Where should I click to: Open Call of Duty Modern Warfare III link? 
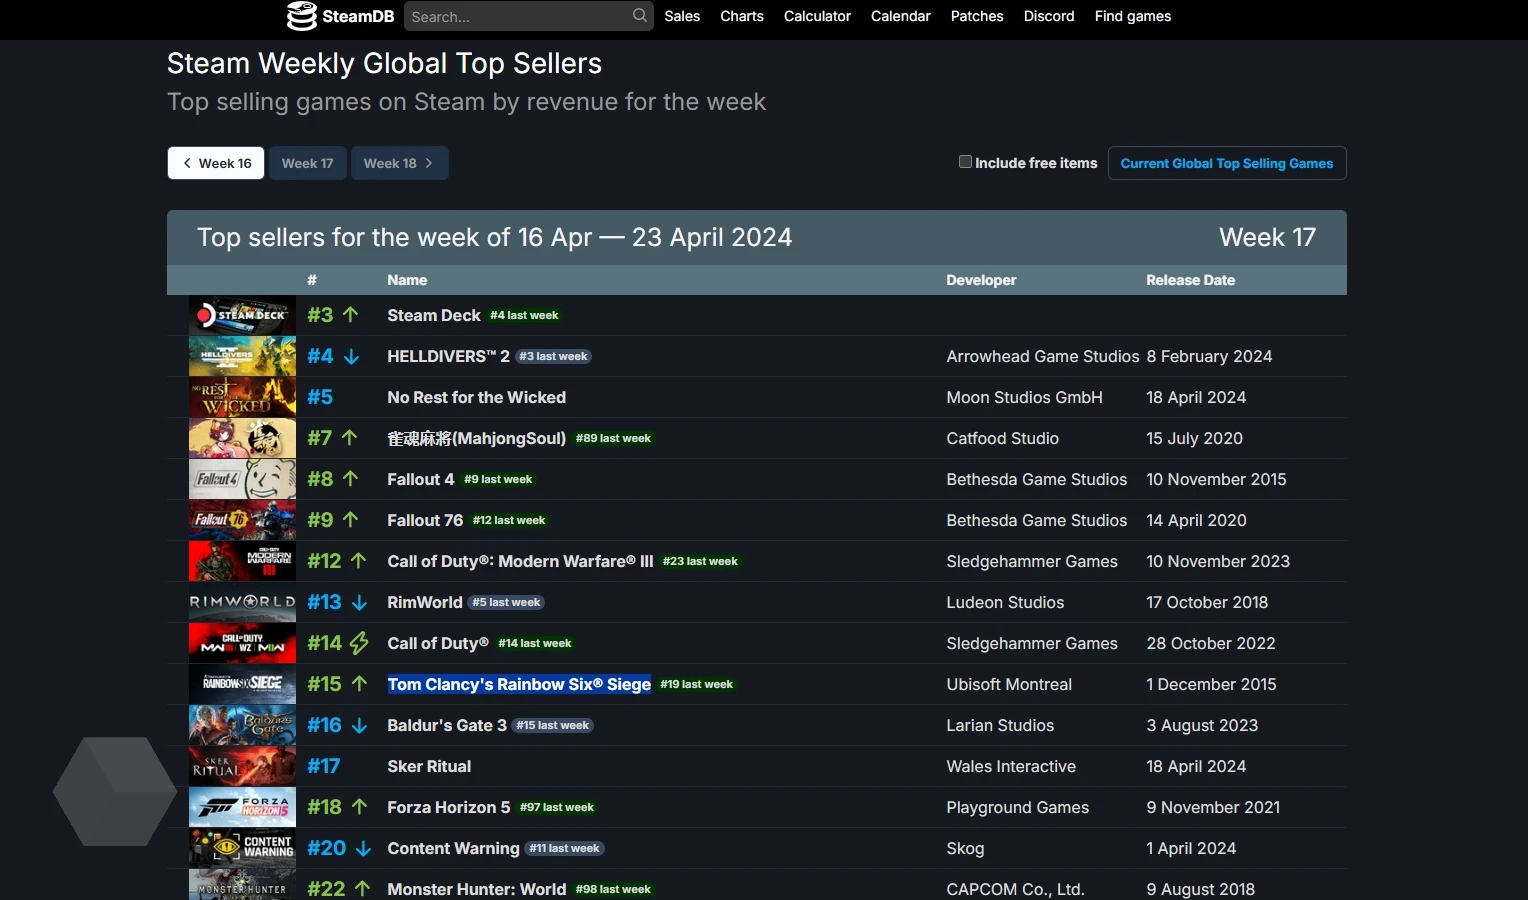tap(520, 561)
